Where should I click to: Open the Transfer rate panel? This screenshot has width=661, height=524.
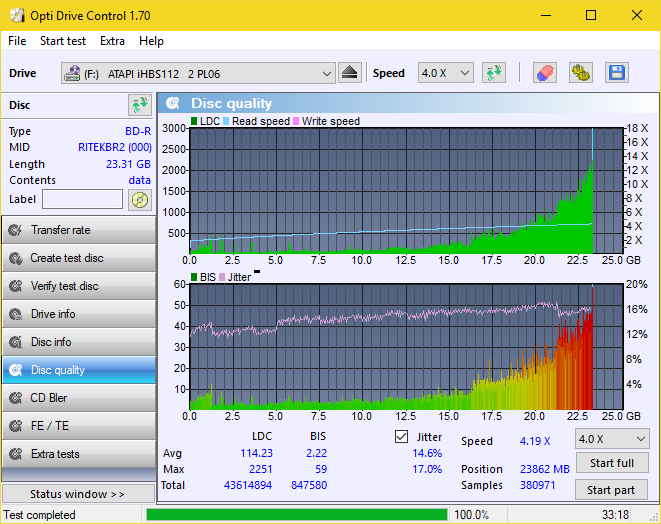point(78,230)
